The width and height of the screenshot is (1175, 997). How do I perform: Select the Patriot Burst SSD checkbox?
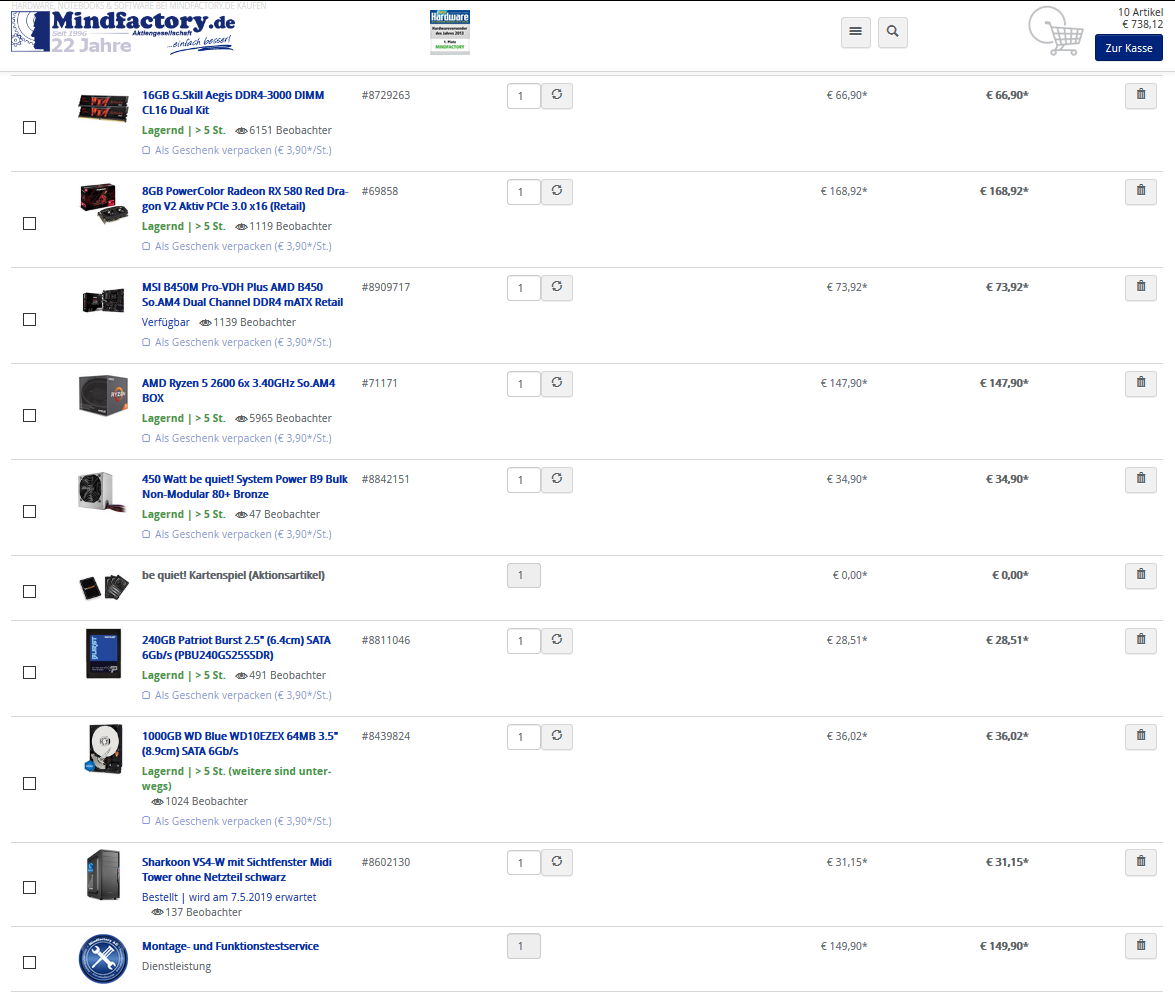[x=29, y=672]
